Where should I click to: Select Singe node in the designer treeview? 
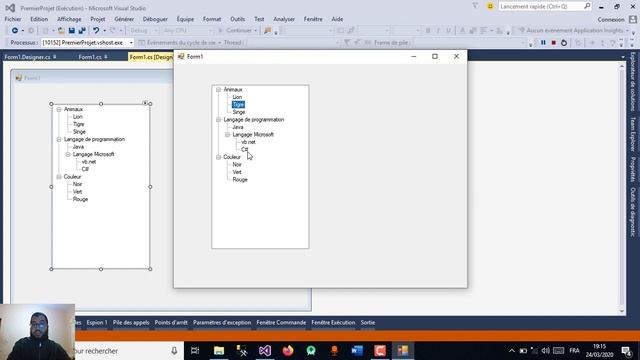click(x=79, y=132)
